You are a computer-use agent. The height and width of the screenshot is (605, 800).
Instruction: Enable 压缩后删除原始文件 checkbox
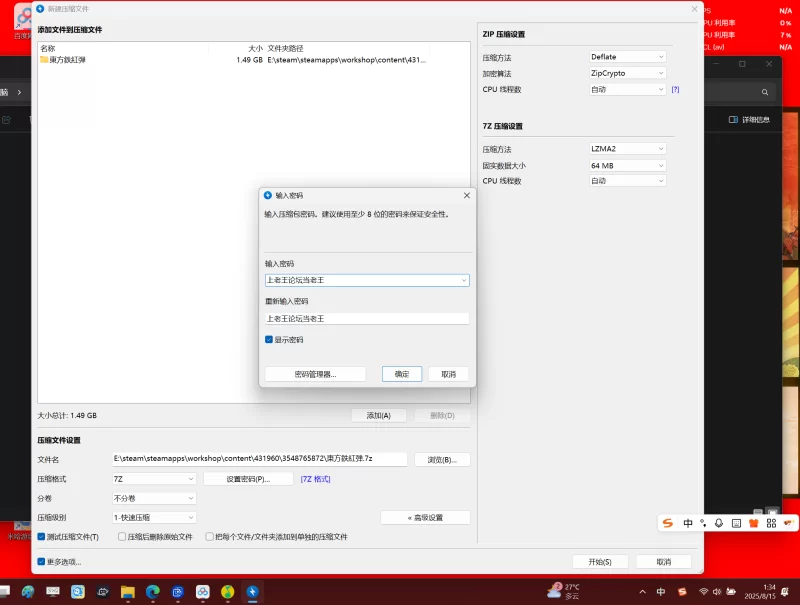click(x=122, y=537)
